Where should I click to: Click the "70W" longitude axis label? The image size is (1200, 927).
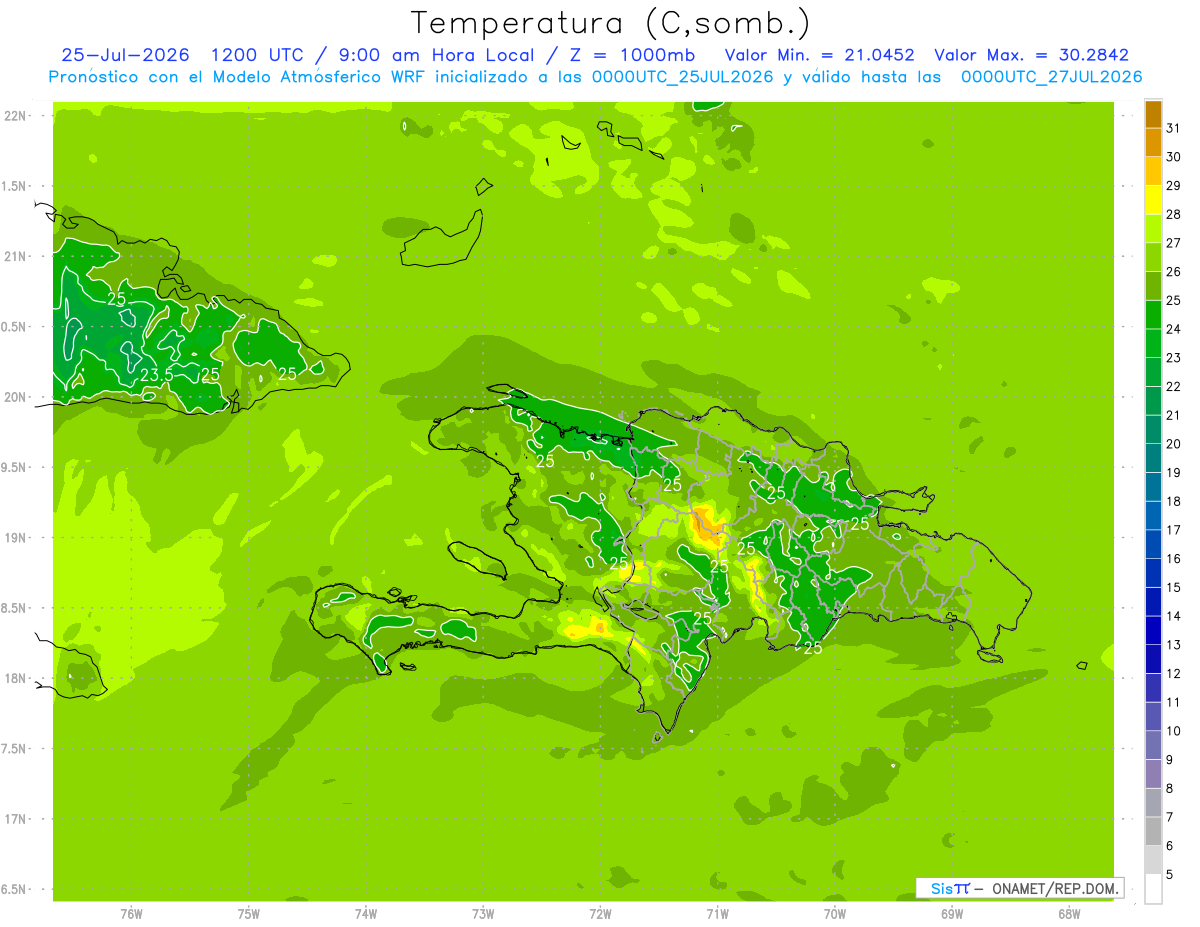[835, 913]
